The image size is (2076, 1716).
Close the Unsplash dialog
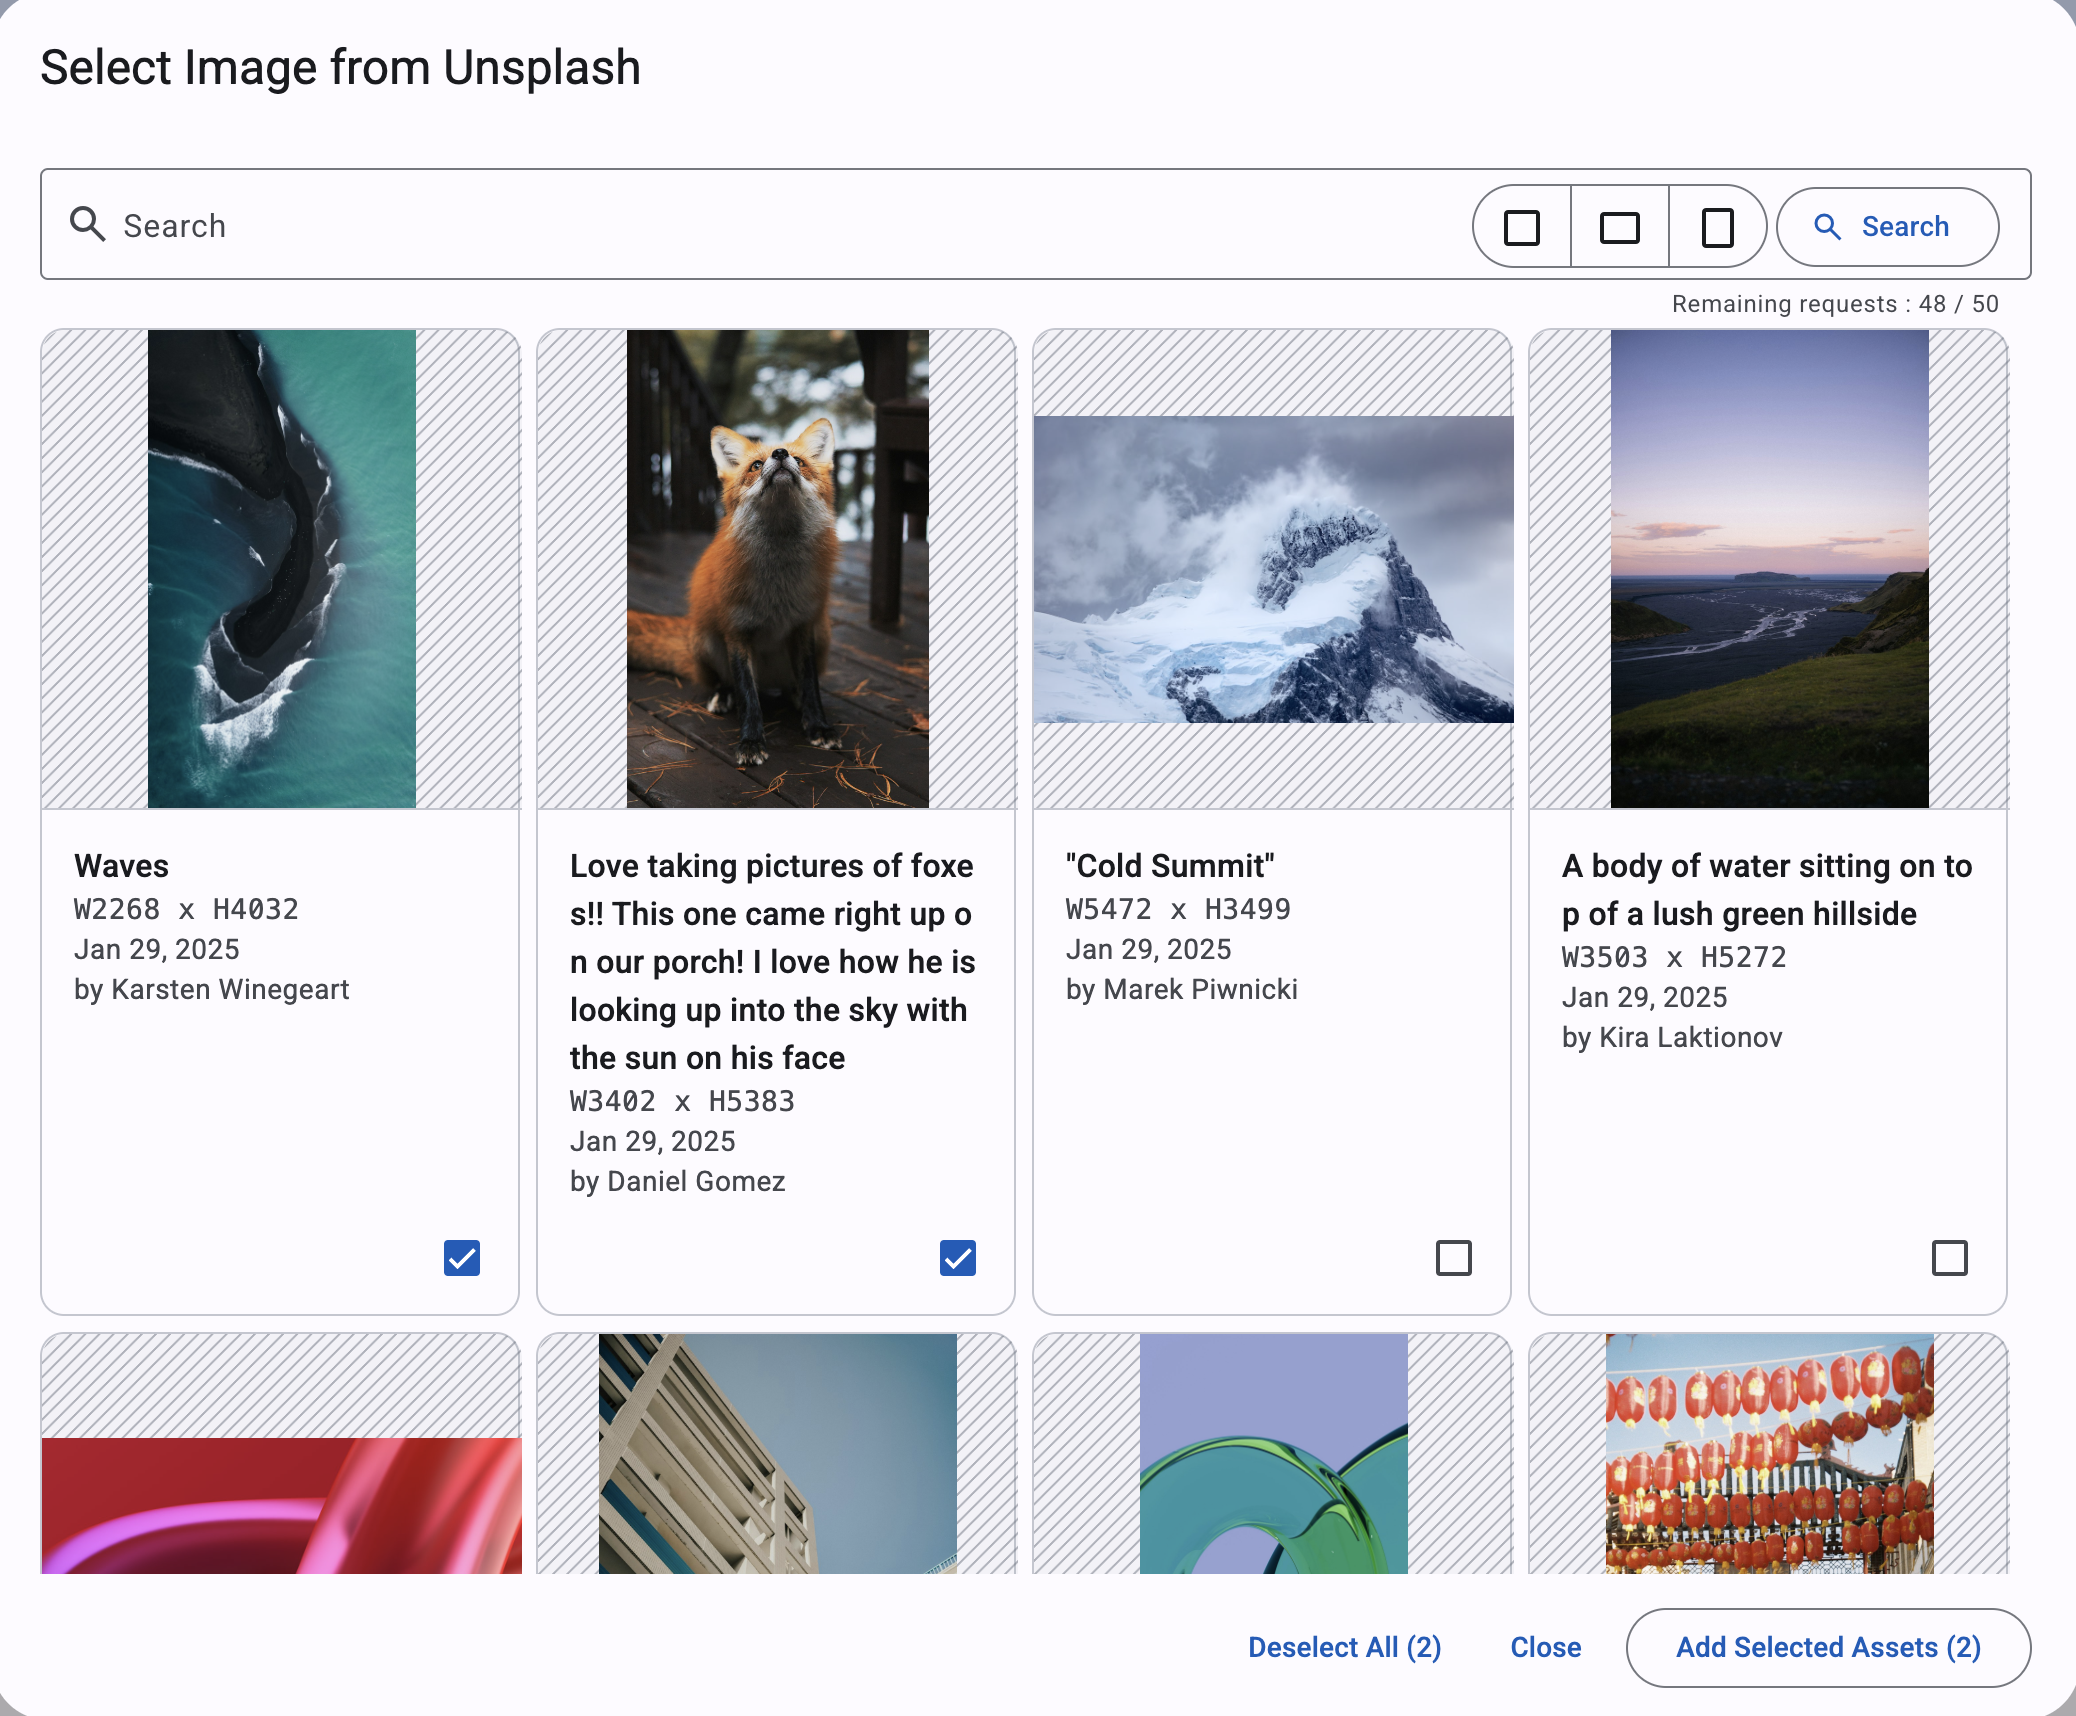[1546, 1647]
